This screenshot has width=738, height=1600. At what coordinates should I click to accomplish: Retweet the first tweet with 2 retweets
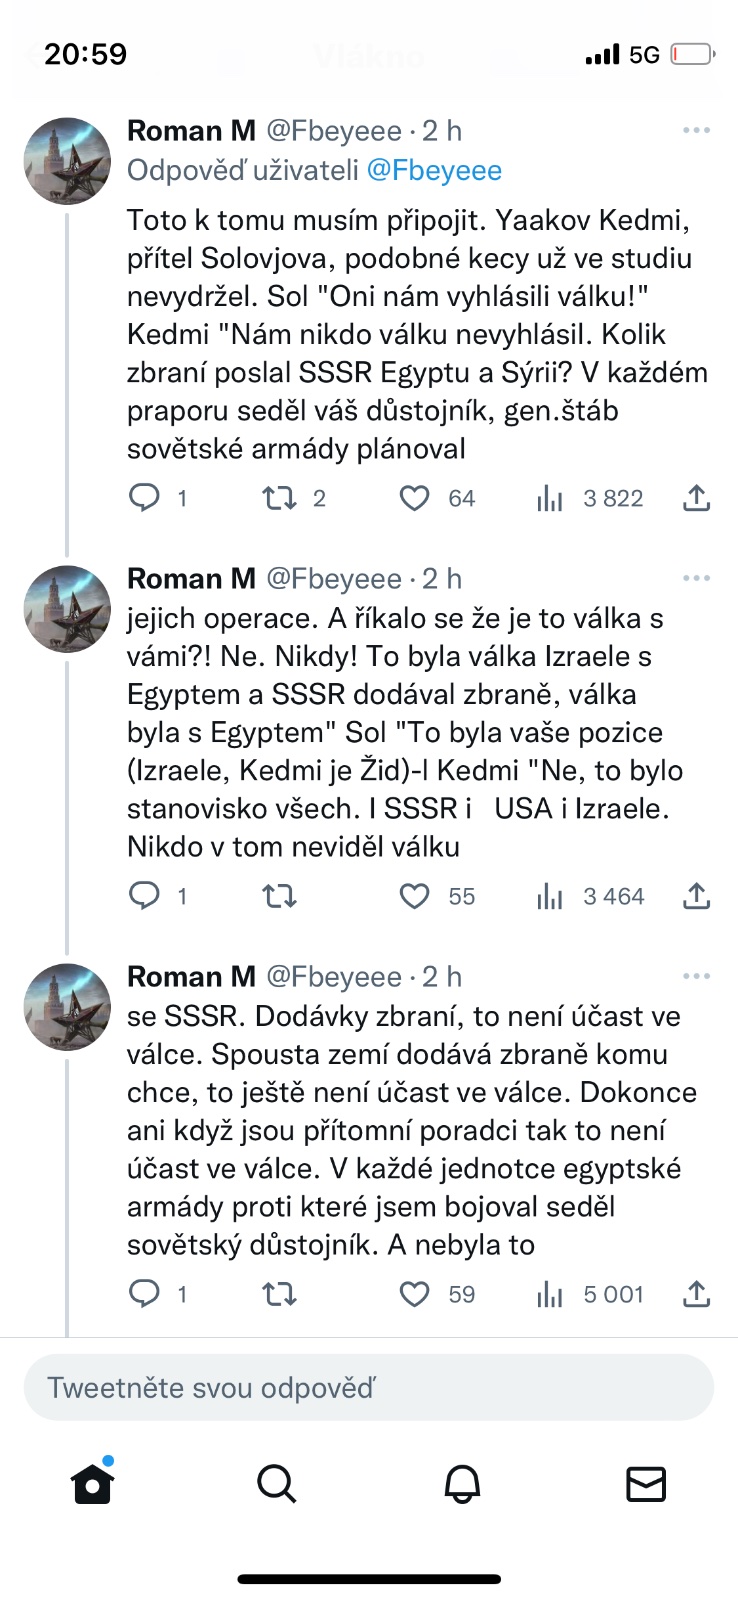(x=278, y=498)
